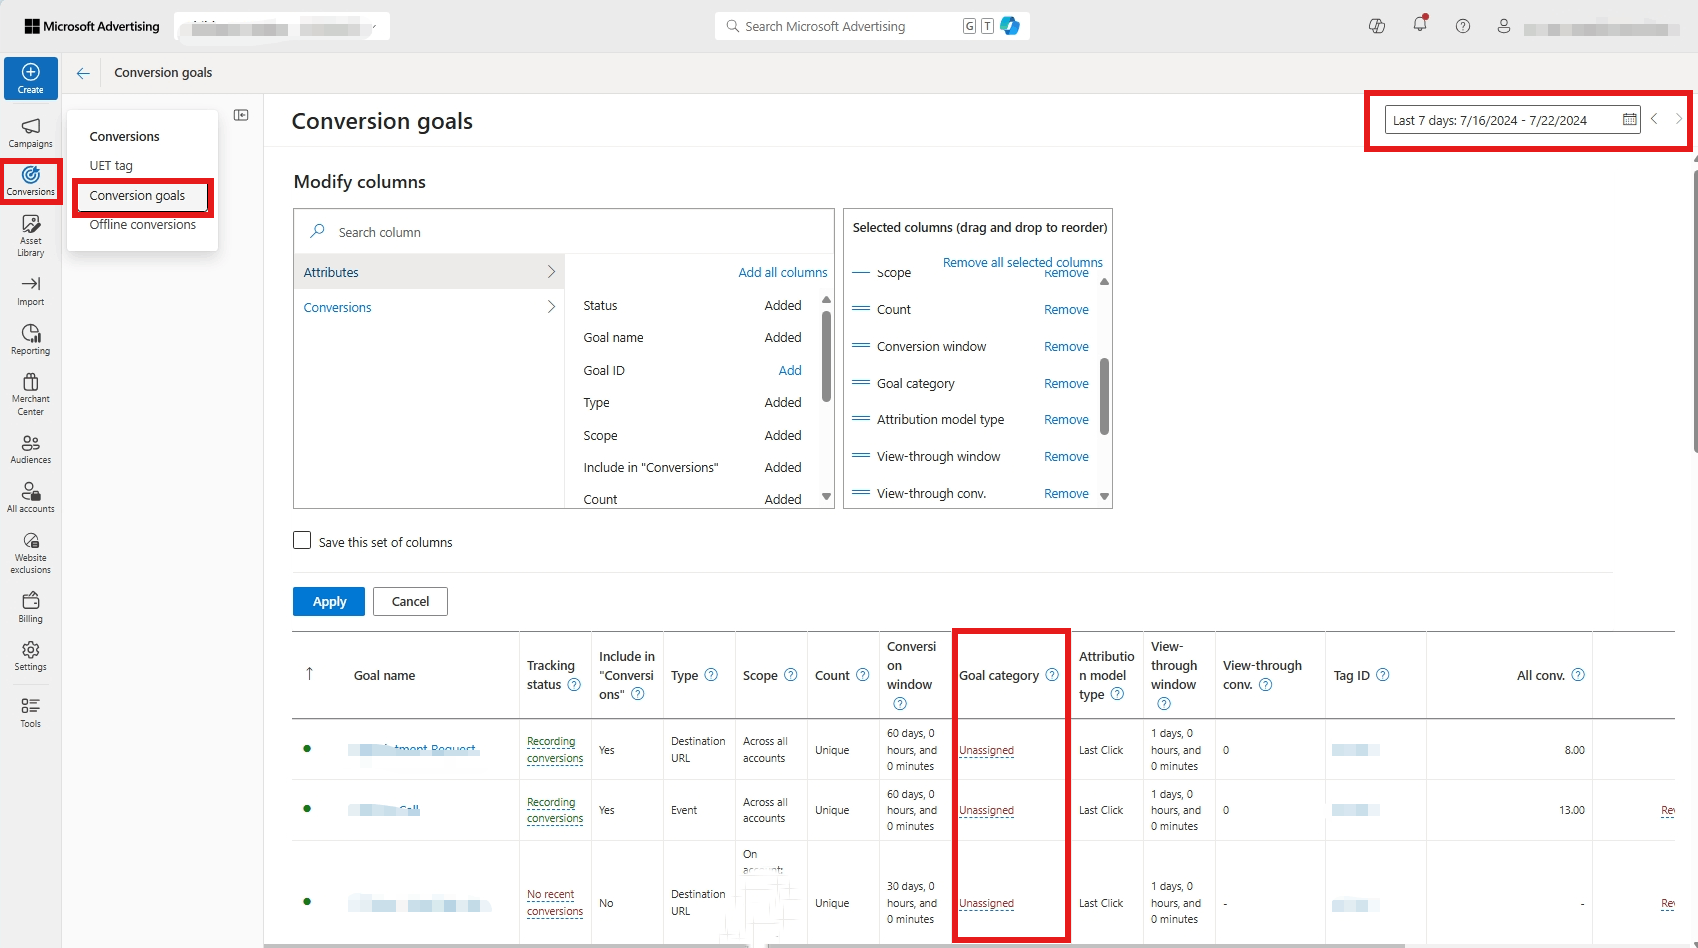Open Settings in the sidebar

pos(30,656)
